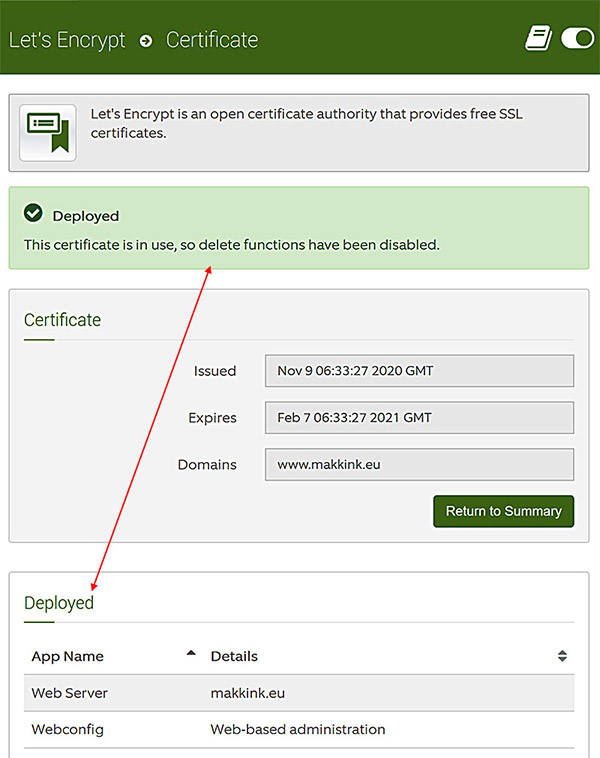Sort by Details column arrows
The image size is (600, 758).
pos(562,656)
